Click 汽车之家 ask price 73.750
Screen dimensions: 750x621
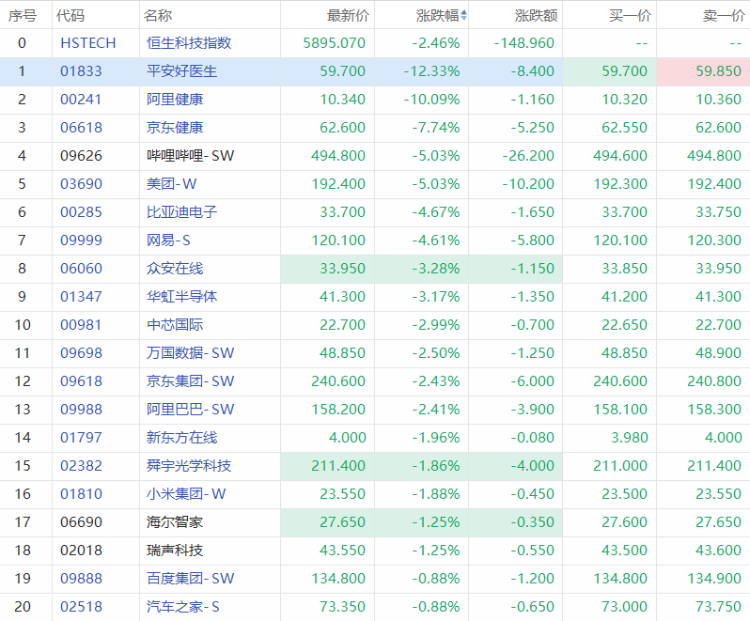point(718,607)
